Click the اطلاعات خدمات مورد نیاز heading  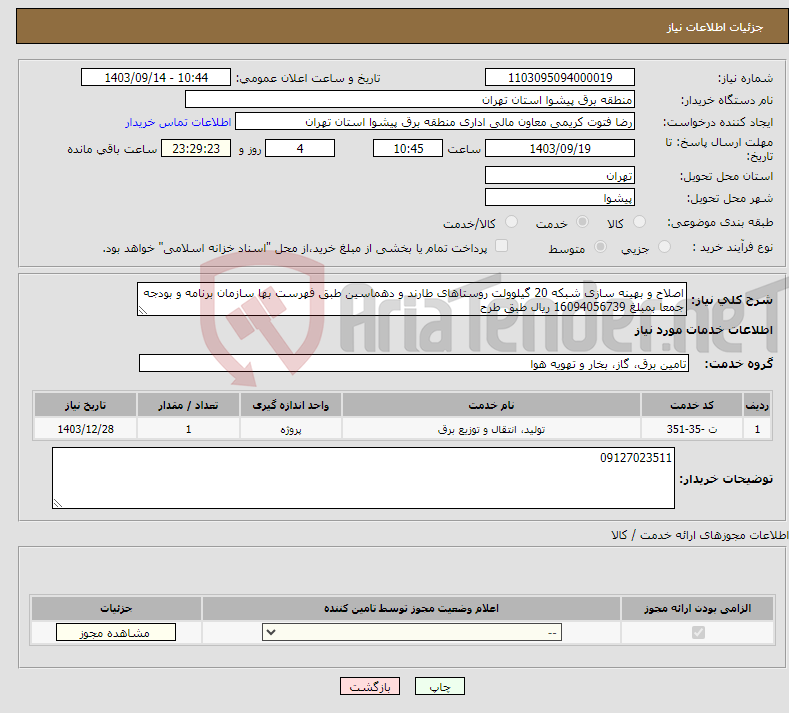703,330
